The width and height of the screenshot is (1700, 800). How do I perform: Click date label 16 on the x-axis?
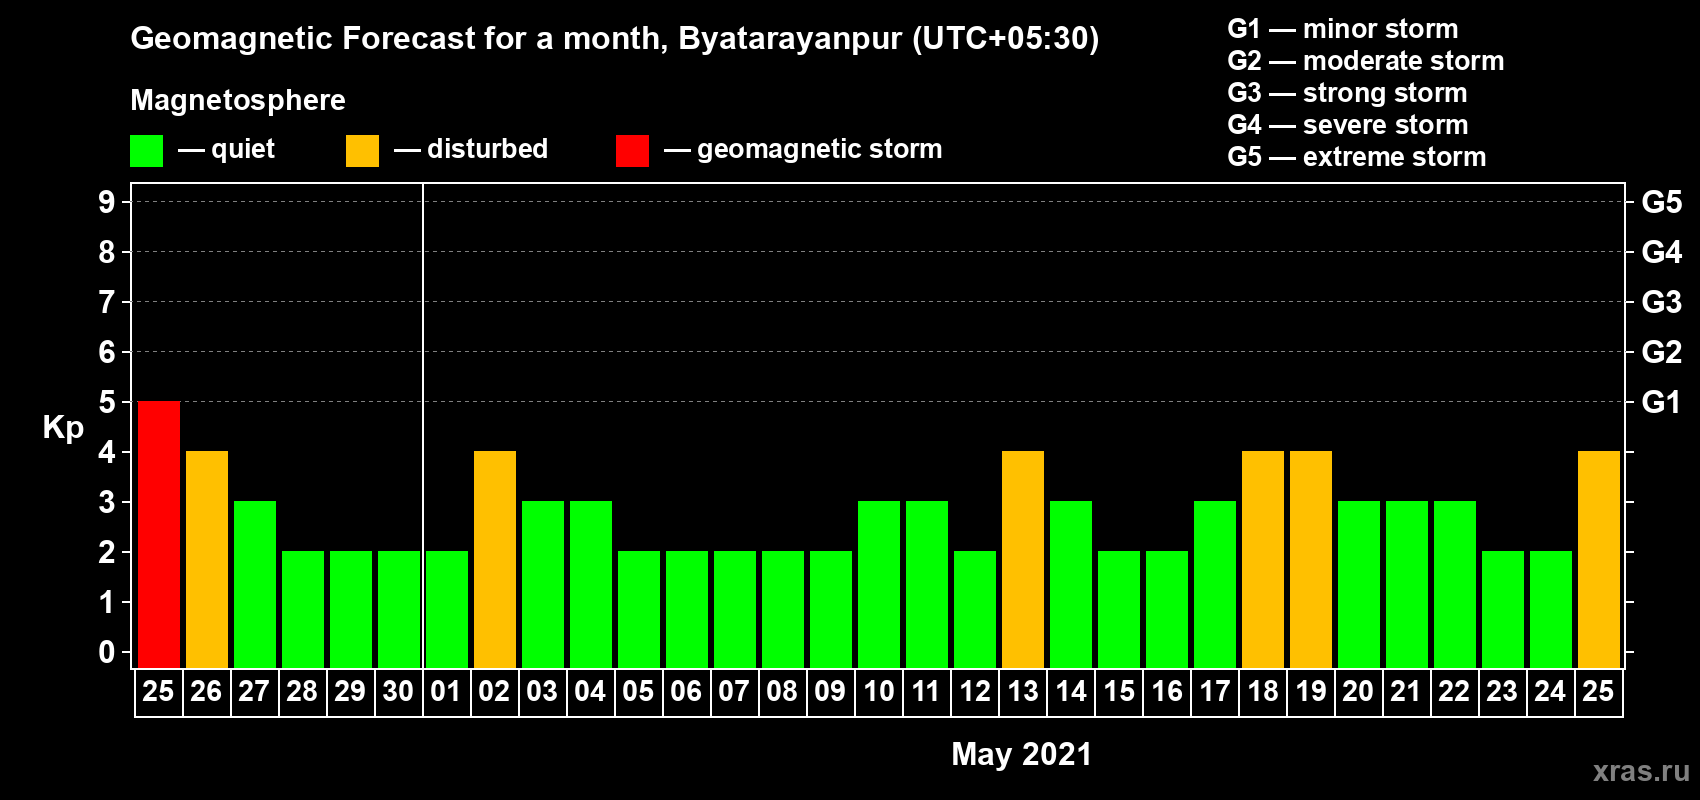(1166, 691)
